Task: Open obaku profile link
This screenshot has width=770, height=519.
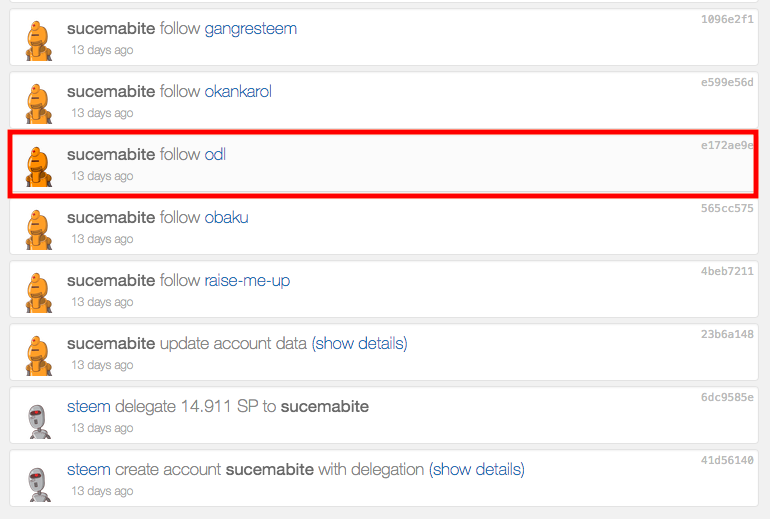Action: click(226, 218)
